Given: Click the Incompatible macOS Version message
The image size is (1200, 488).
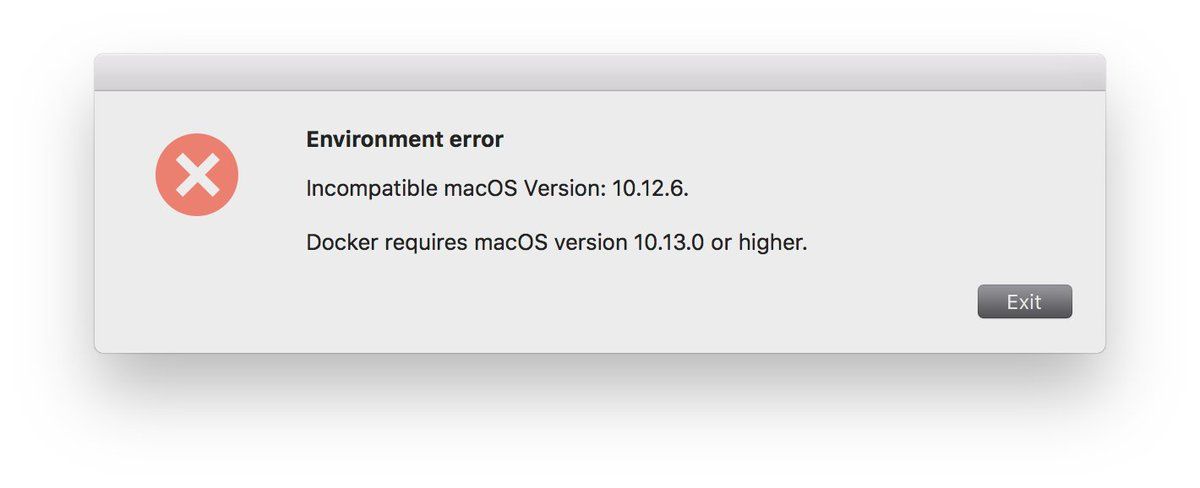Looking at the screenshot, I should click(497, 188).
